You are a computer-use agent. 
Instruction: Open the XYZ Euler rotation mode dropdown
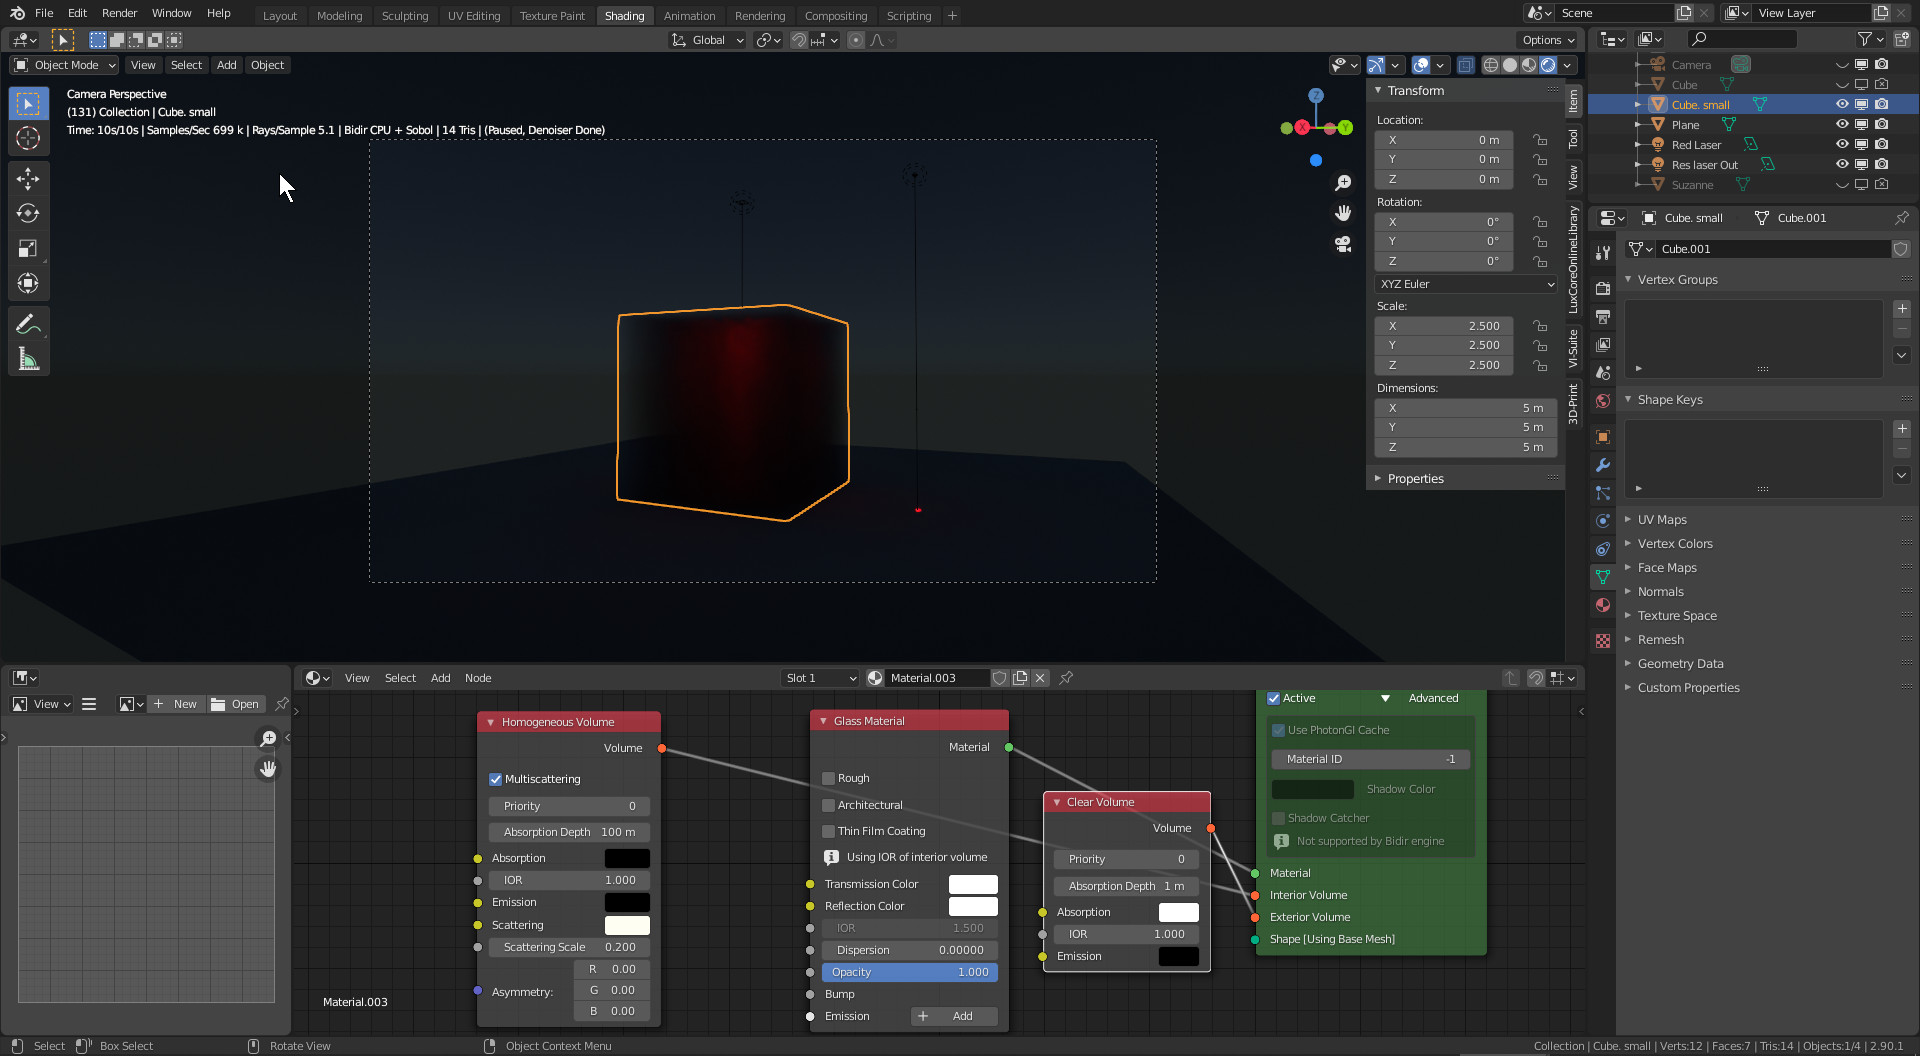[1465, 284]
